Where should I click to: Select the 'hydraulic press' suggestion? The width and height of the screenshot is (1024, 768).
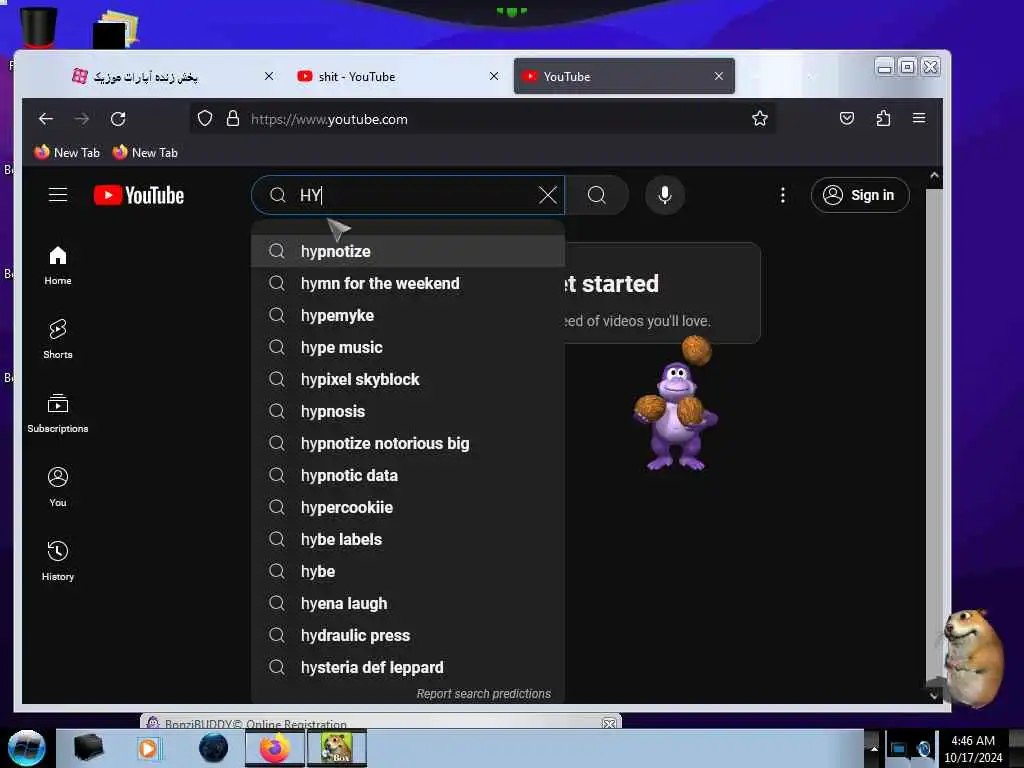(x=408, y=635)
